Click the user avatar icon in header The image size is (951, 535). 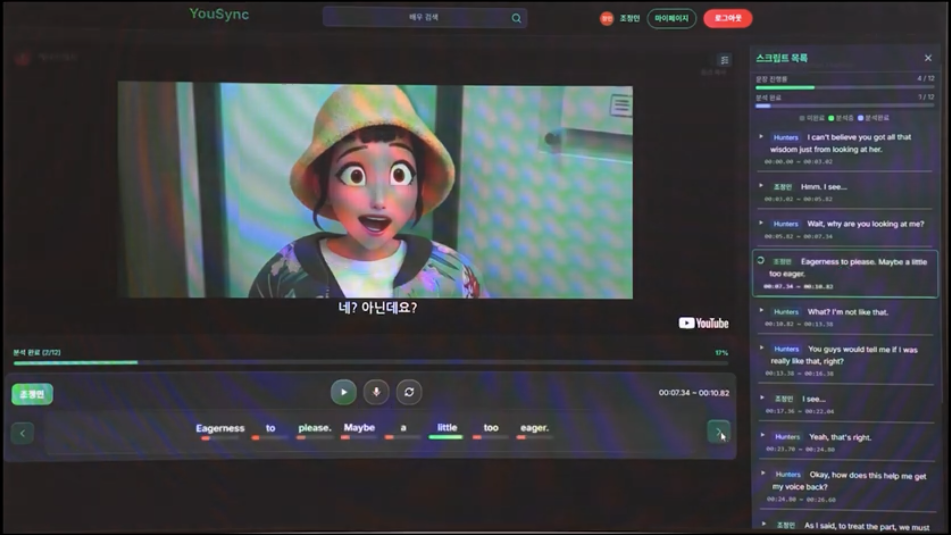tap(607, 19)
